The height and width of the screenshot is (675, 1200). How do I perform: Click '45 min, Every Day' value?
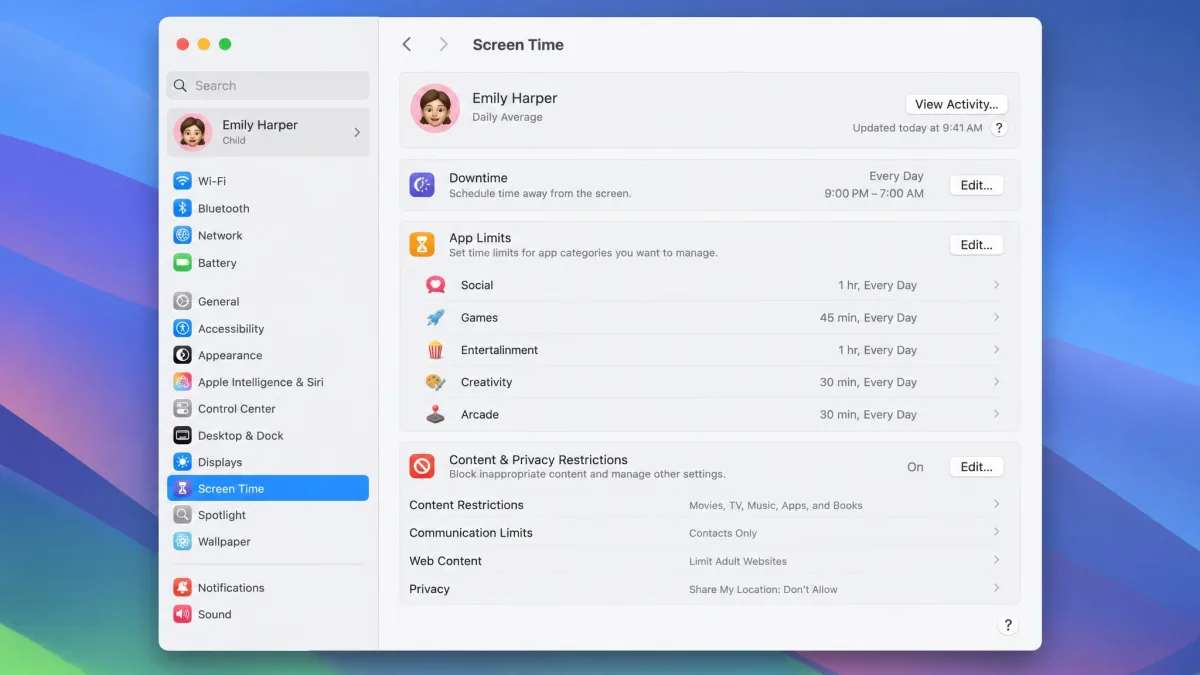pos(869,317)
